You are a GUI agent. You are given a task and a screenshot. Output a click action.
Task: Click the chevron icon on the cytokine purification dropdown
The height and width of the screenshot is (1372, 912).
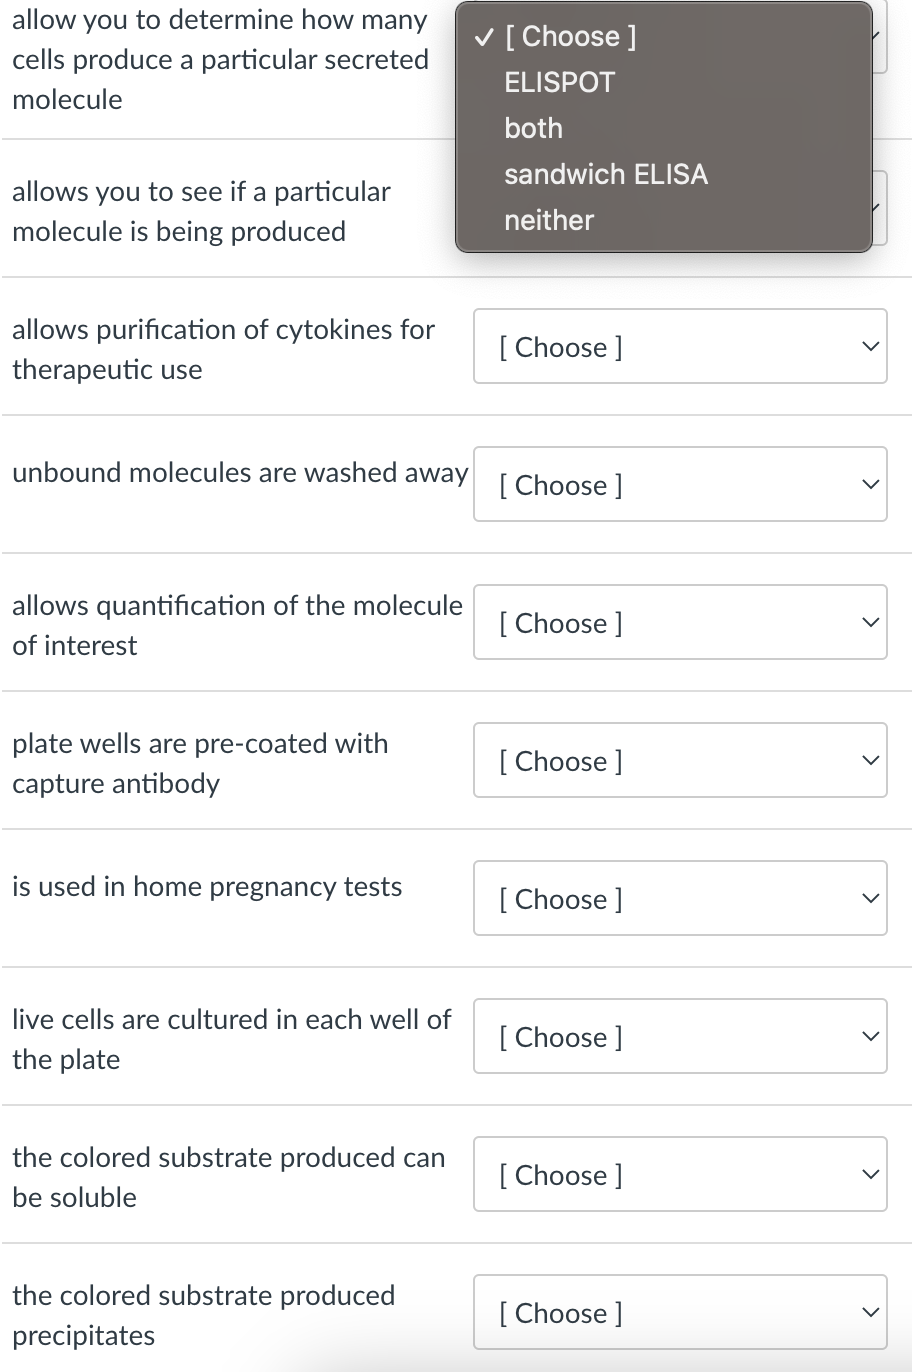click(870, 346)
